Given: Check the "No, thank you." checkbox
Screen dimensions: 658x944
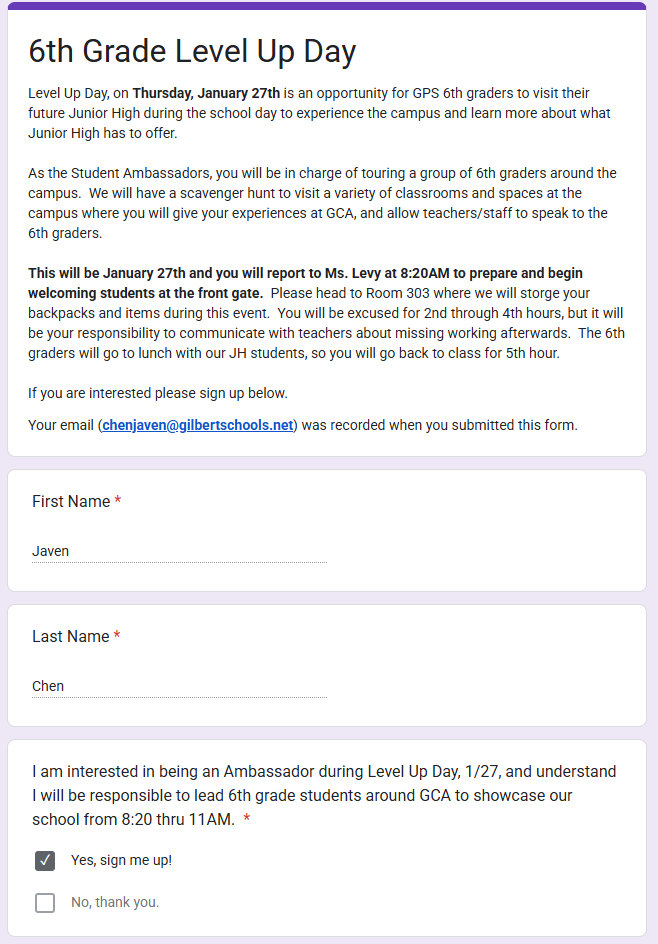Looking at the screenshot, I should pyautogui.click(x=45, y=903).
